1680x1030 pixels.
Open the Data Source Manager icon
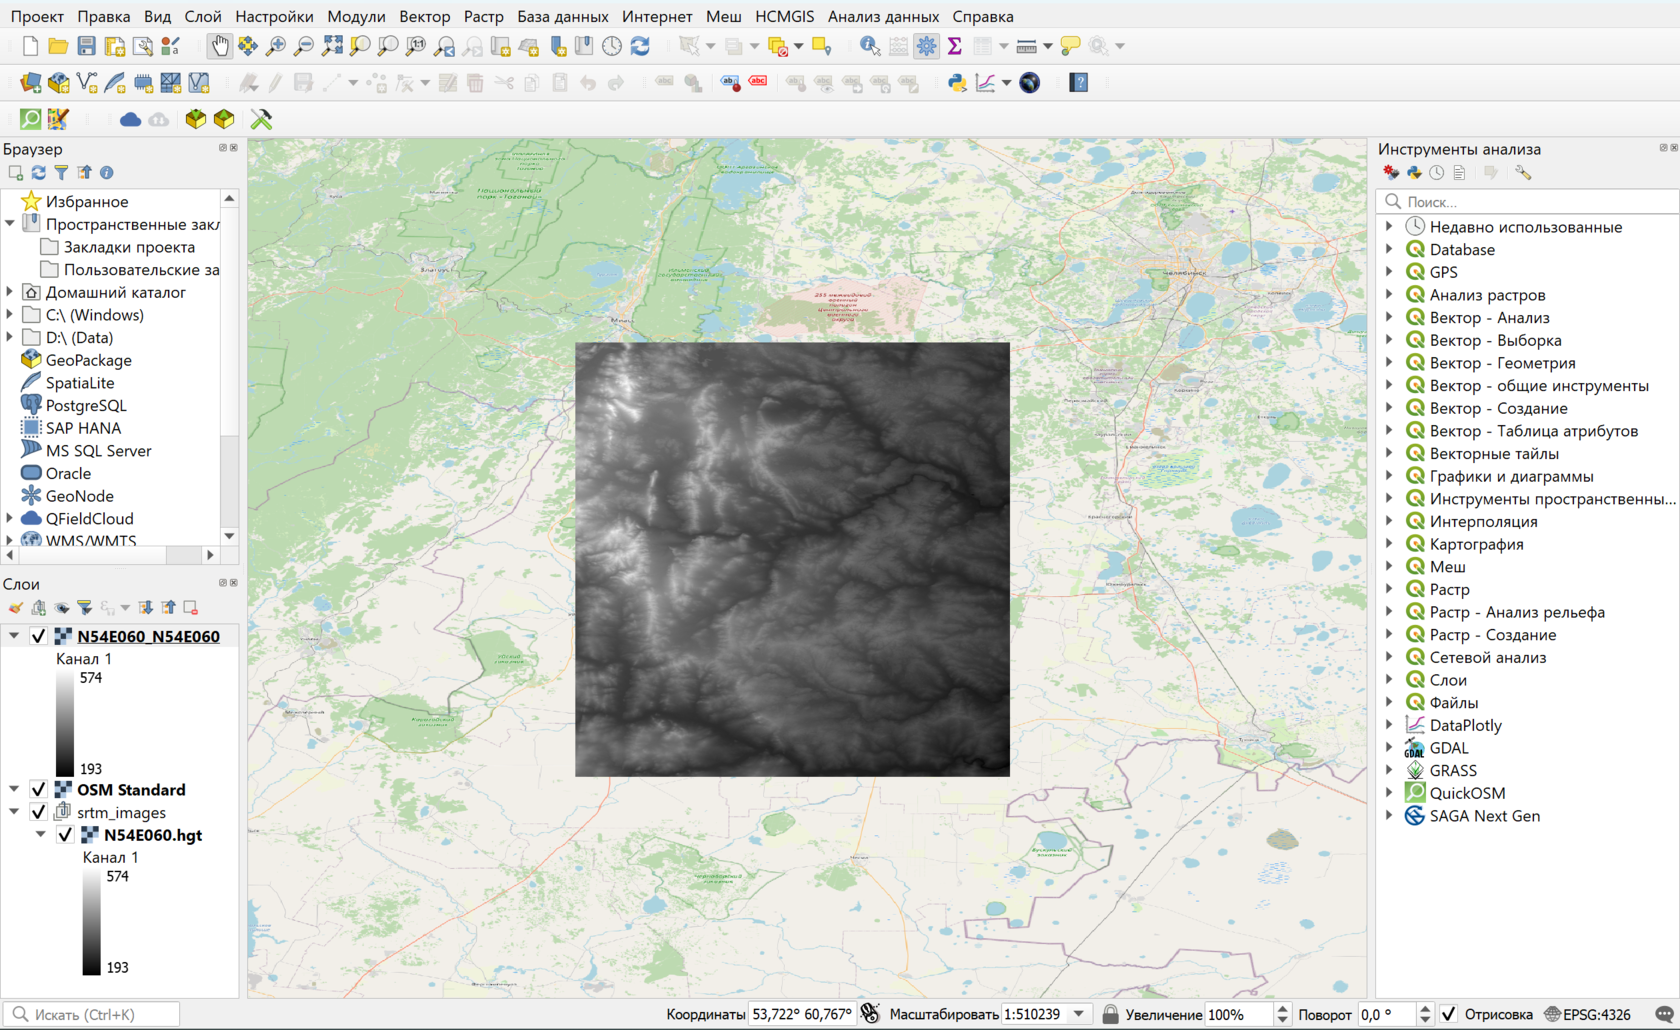point(31,83)
